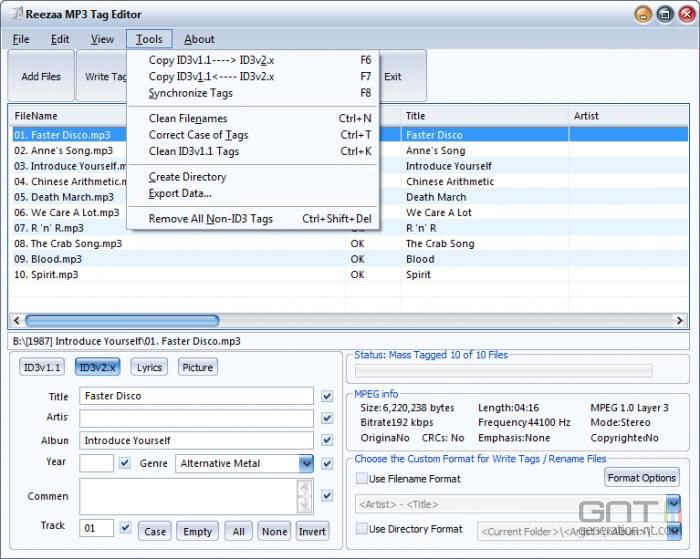The image size is (700, 559).
Task: Open the Picture tab
Action: (x=197, y=367)
